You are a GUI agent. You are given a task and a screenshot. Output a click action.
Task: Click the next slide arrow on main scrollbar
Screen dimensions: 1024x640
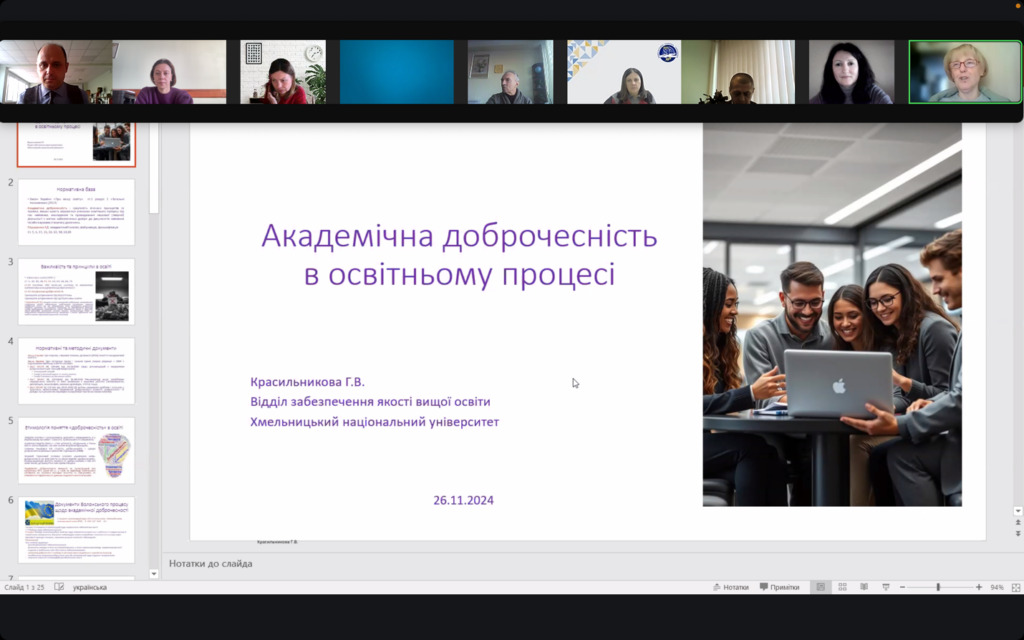pos(1018,534)
